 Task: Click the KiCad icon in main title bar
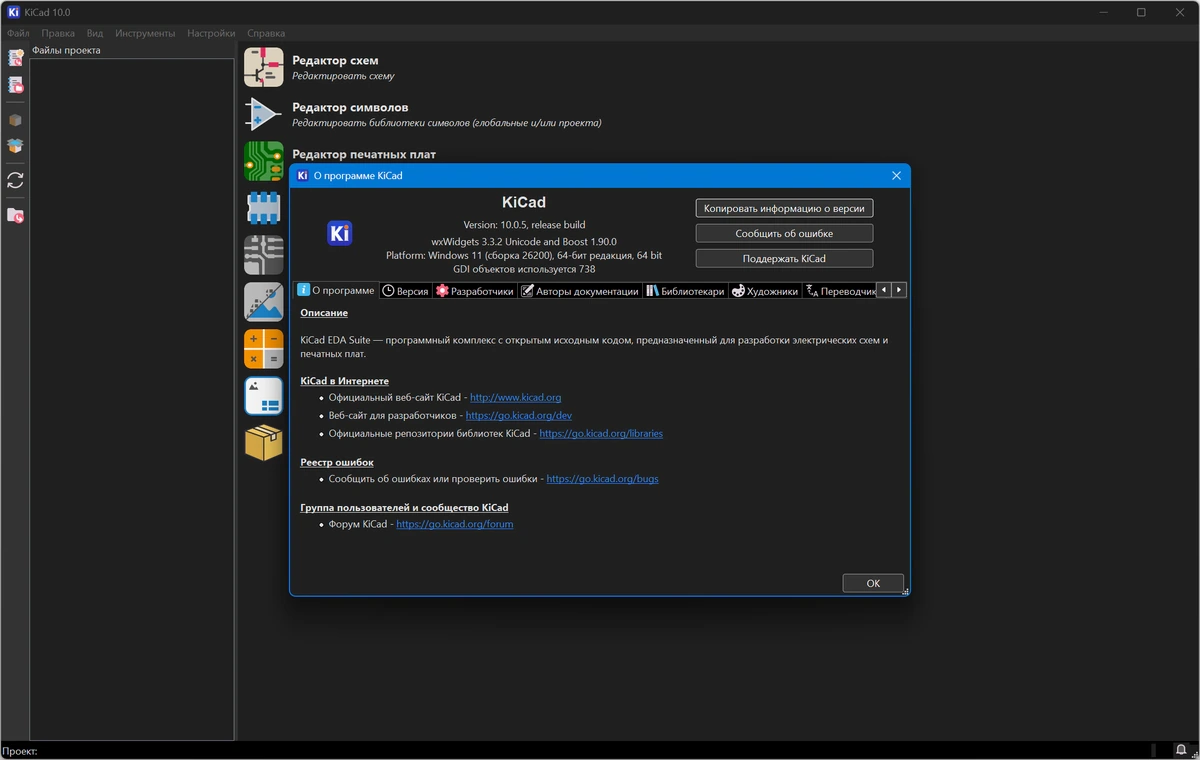(13, 12)
